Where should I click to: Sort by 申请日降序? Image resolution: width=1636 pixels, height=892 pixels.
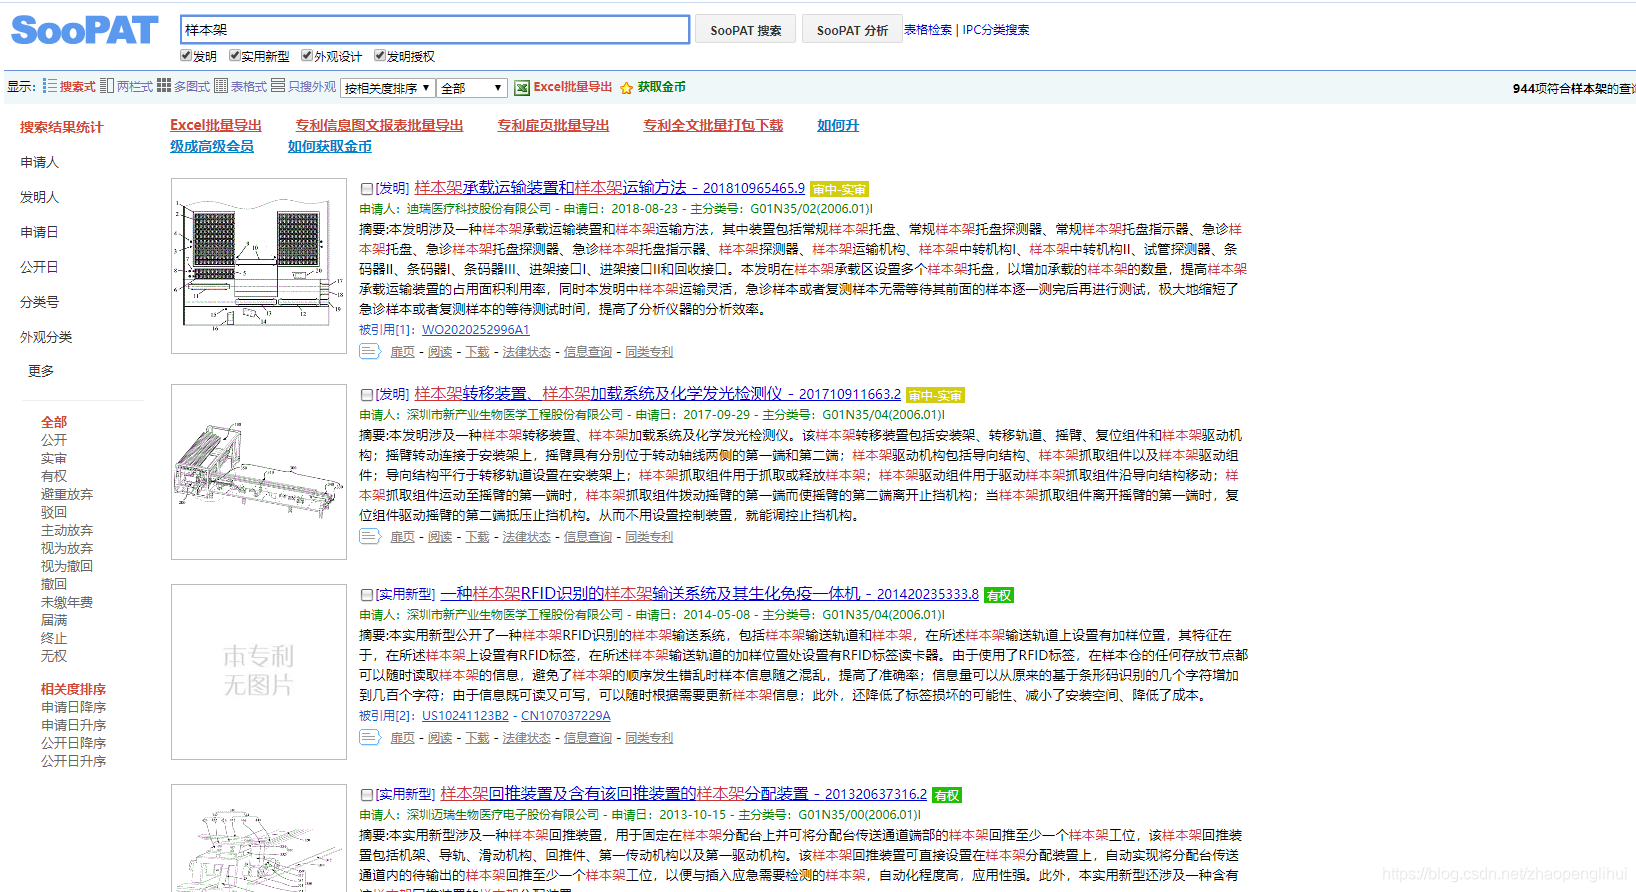73,707
